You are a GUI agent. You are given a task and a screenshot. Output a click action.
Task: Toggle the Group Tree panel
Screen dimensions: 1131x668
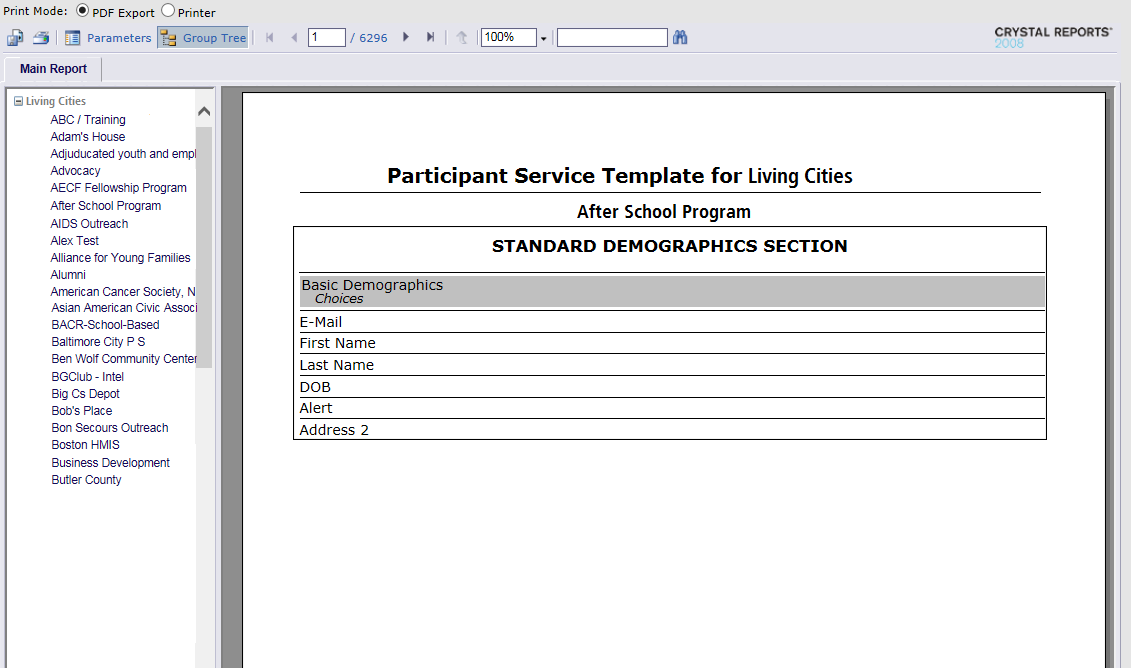[x=203, y=38]
